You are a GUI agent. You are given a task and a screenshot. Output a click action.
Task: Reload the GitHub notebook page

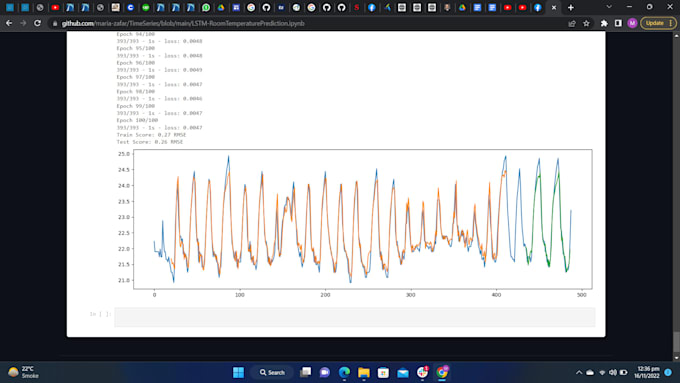pyautogui.click(x=37, y=23)
